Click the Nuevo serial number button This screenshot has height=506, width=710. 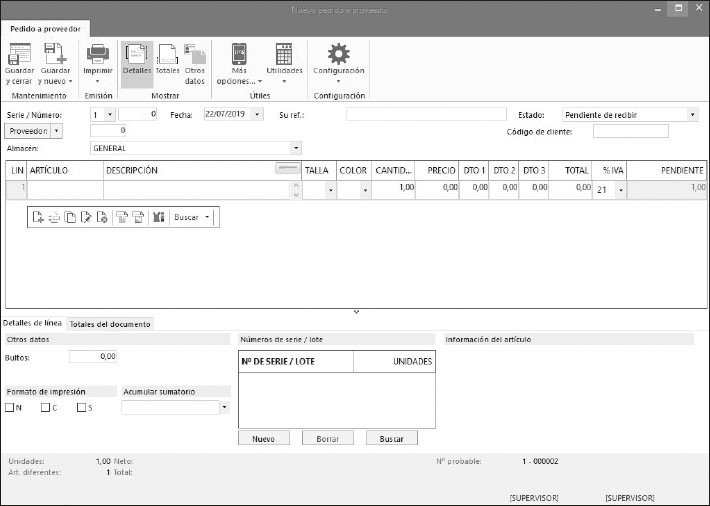263,438
